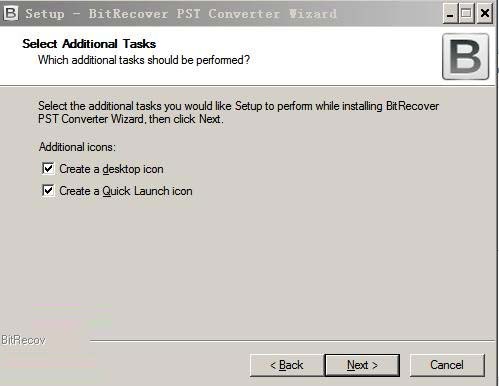Cancel the installation
The height and width of the screenshot is (386, 499).
pos(447,365)
